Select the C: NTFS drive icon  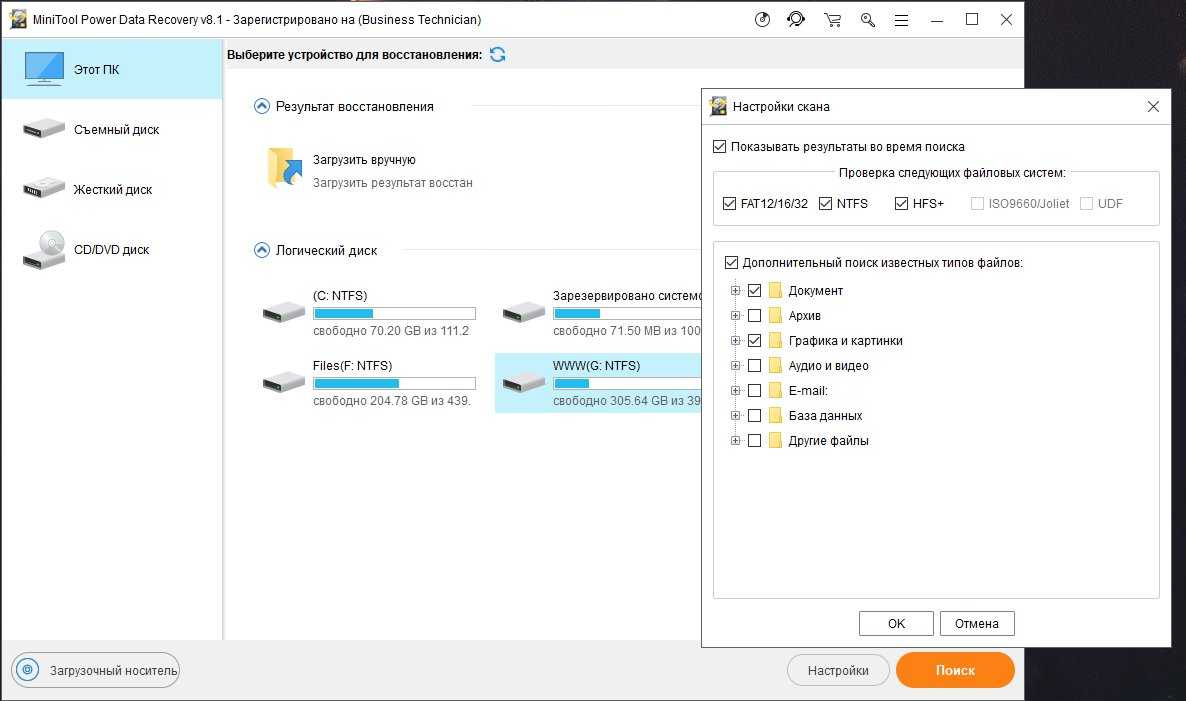pos(284,312)
